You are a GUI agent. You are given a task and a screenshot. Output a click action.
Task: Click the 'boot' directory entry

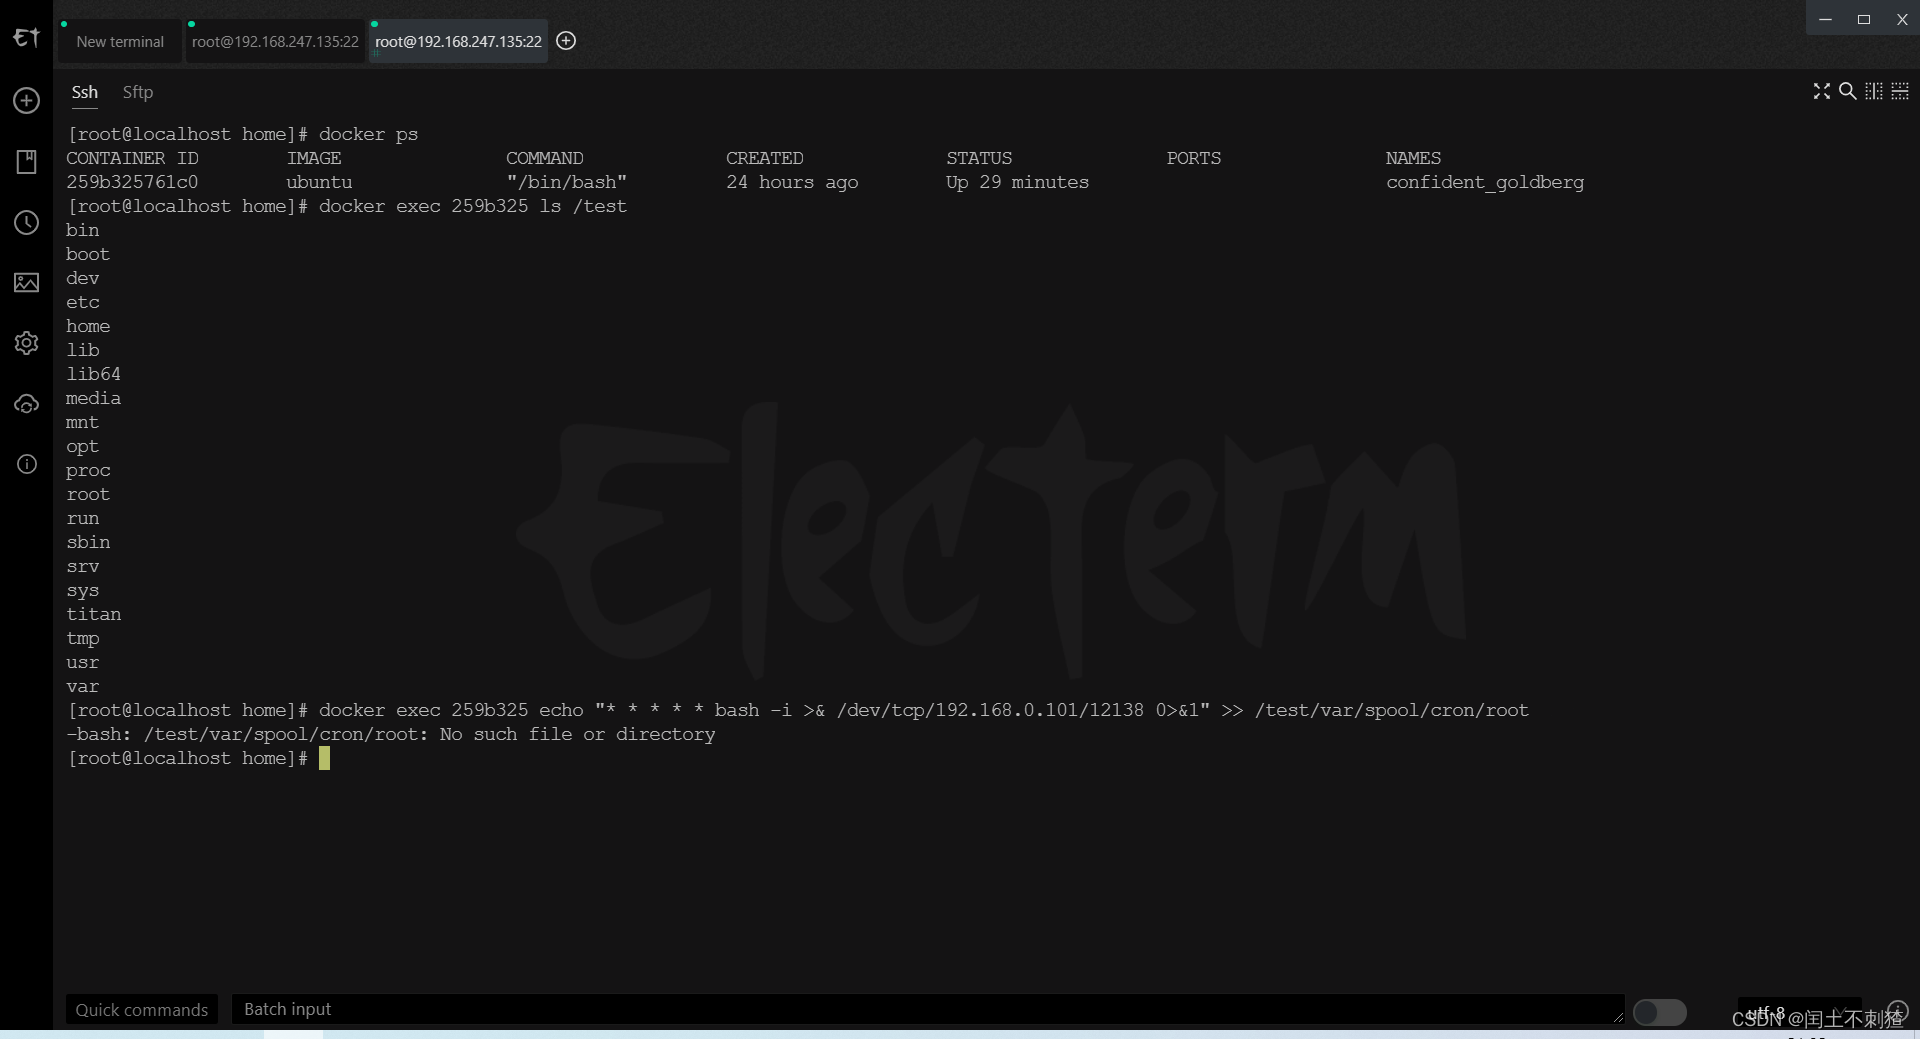88,254
